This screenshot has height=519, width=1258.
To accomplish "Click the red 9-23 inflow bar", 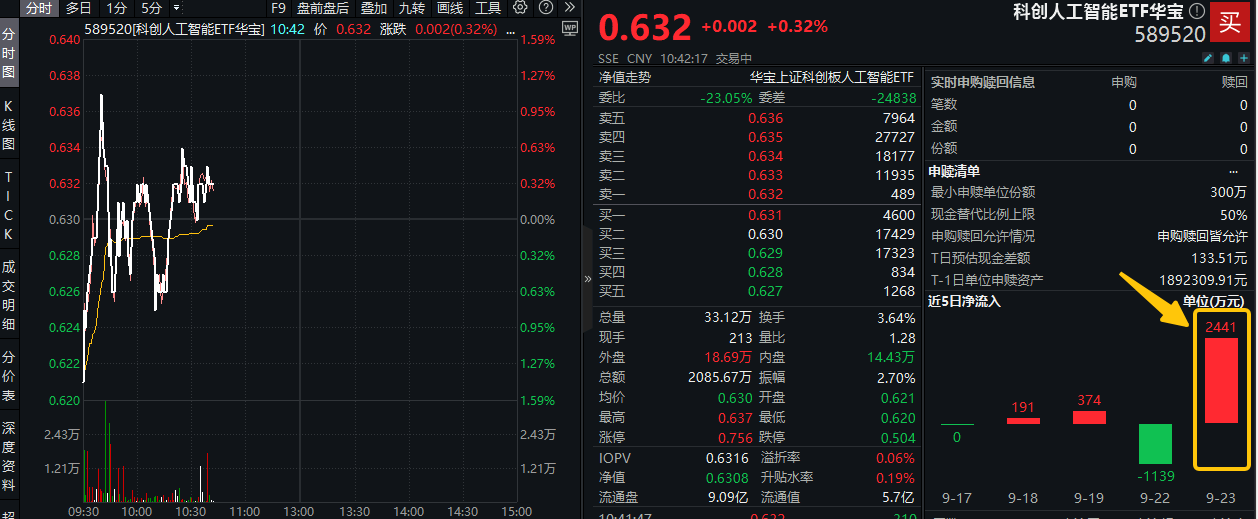I will click(1221, 380).
